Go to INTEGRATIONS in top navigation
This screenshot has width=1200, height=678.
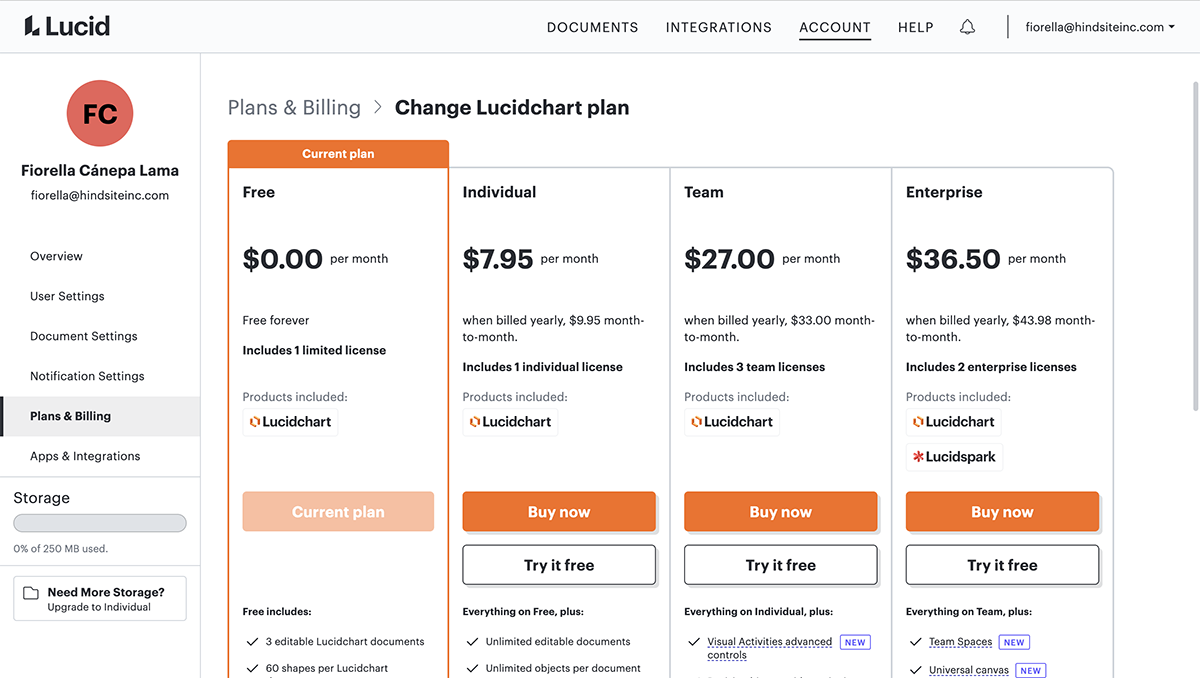tap(719, 28)
